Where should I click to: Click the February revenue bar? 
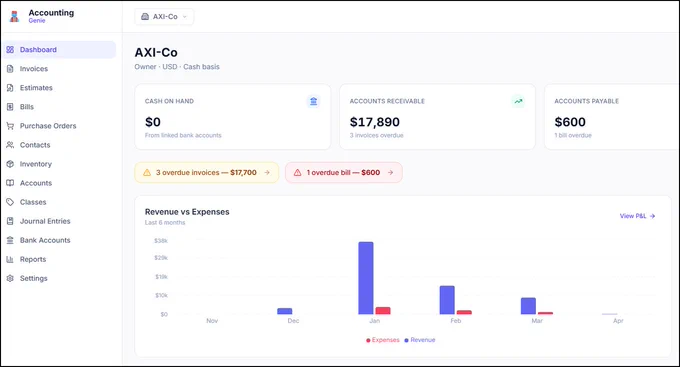click(447, 300)
